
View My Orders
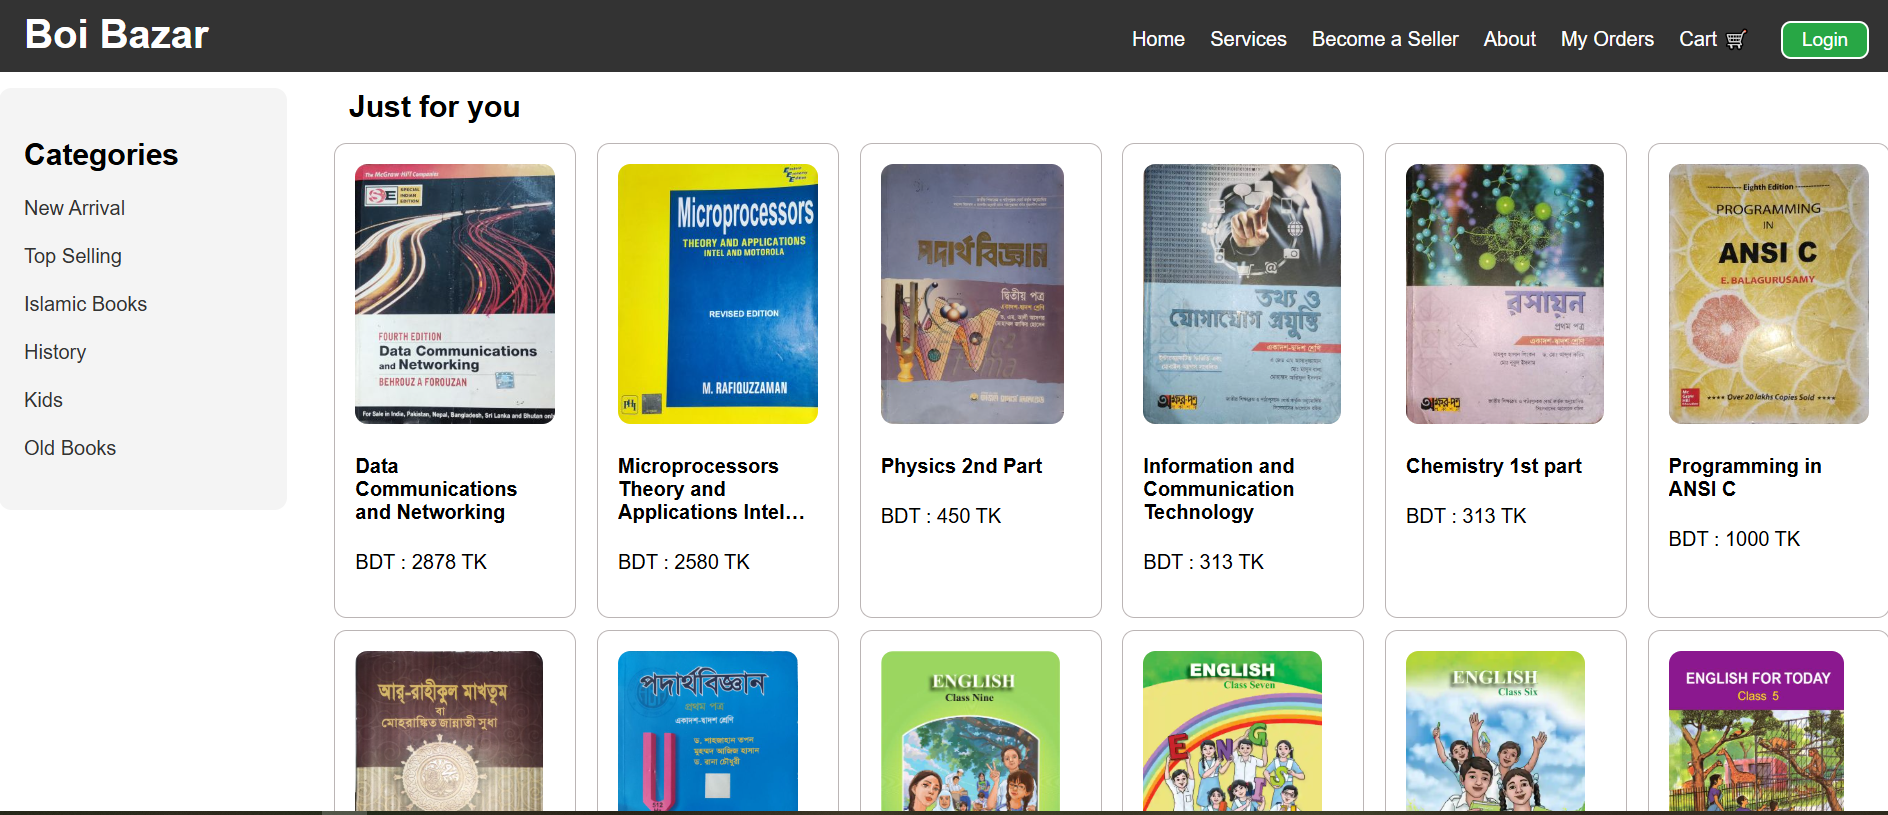tap(1607, 39)
